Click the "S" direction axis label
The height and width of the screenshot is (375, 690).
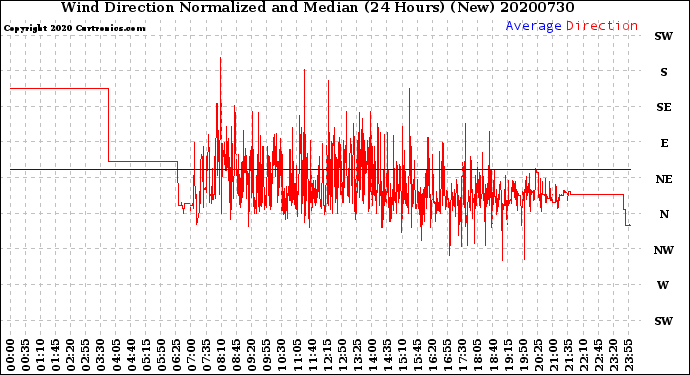pos(664,72)
